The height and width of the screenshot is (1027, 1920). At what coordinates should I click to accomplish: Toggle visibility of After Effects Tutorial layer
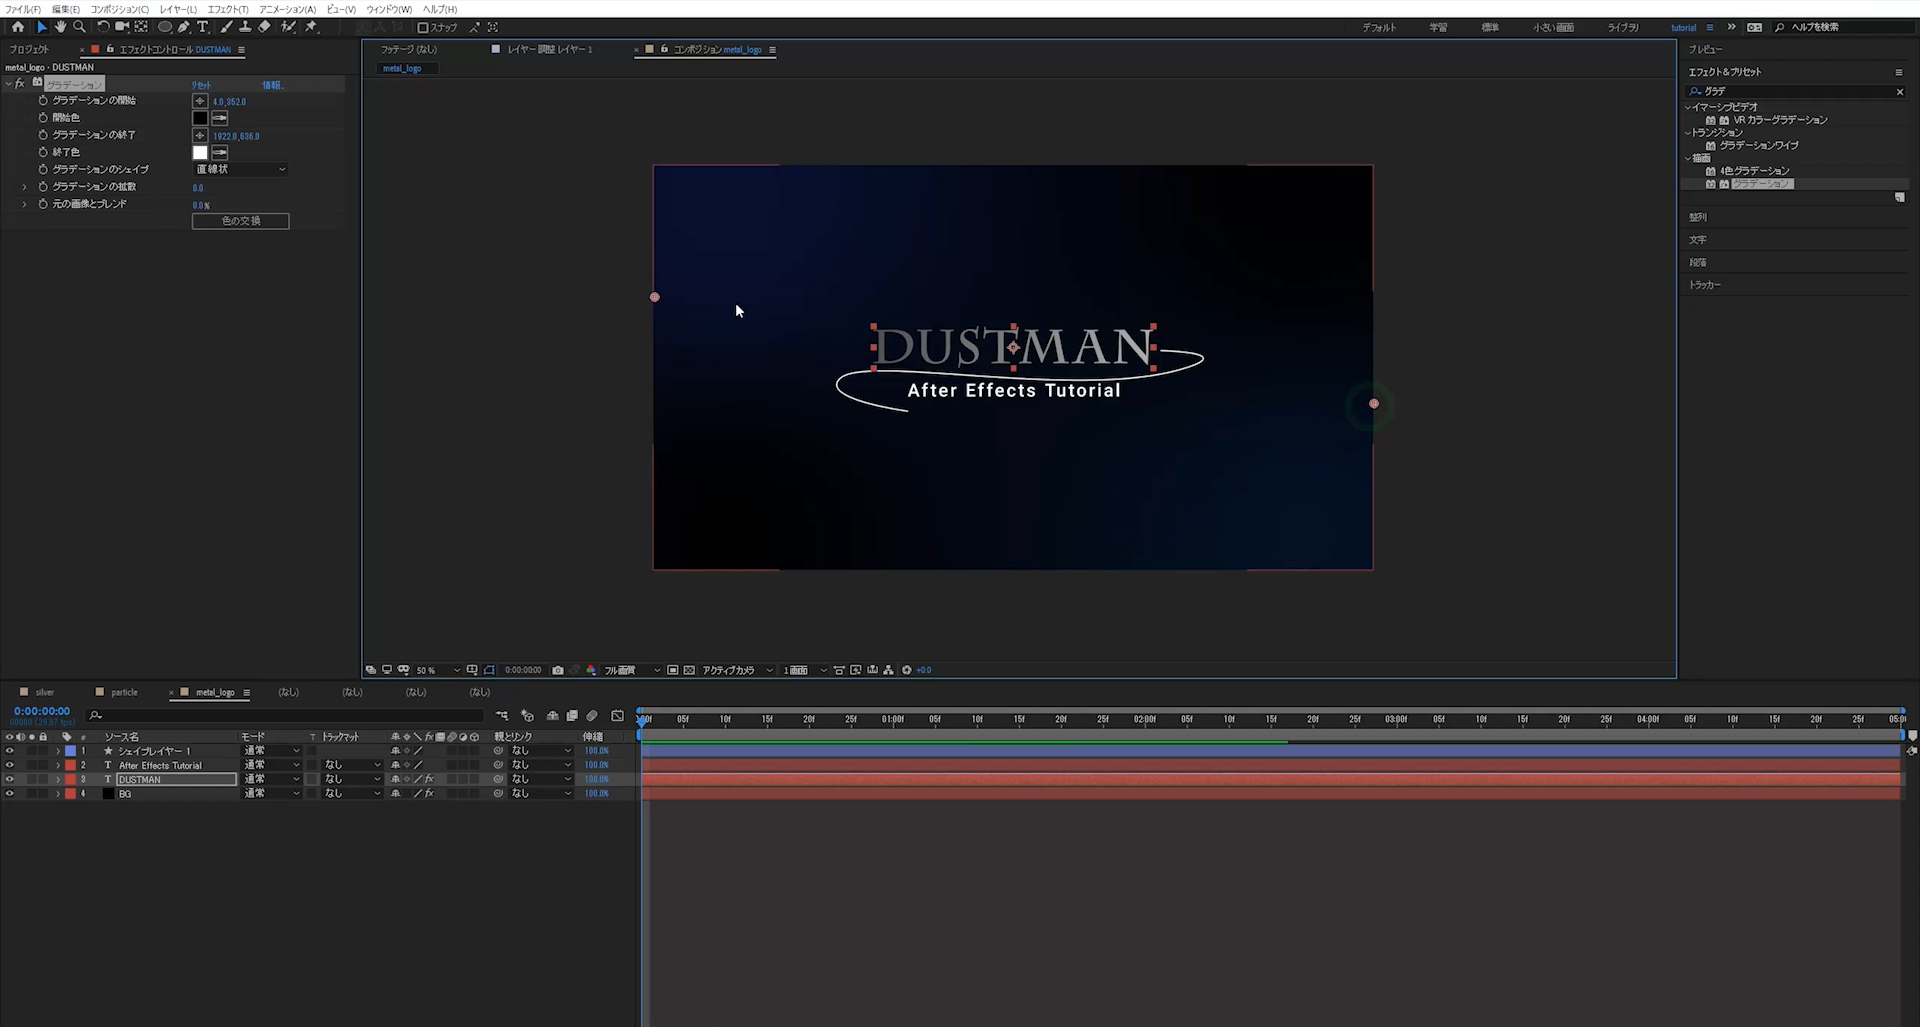[10, 765]
